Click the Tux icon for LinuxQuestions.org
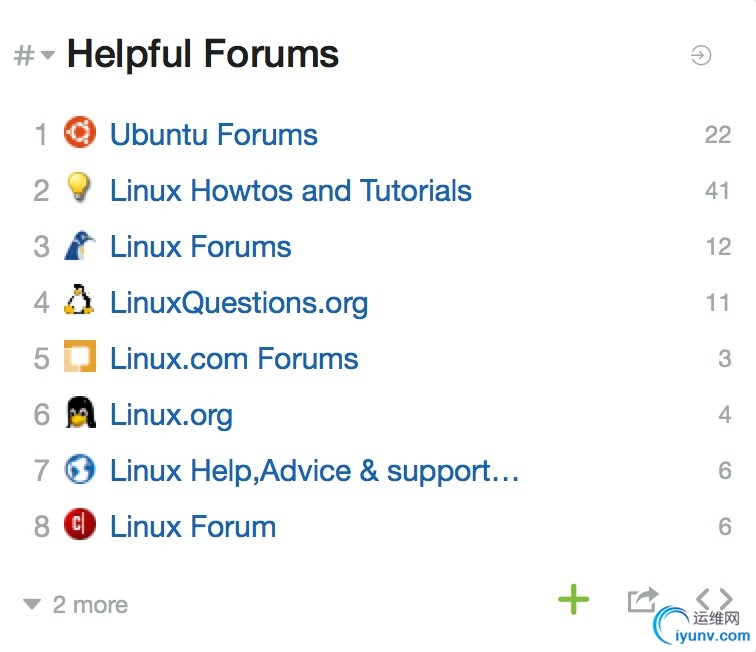The height and width of the screenshot is (652, 756). point(79,301)
